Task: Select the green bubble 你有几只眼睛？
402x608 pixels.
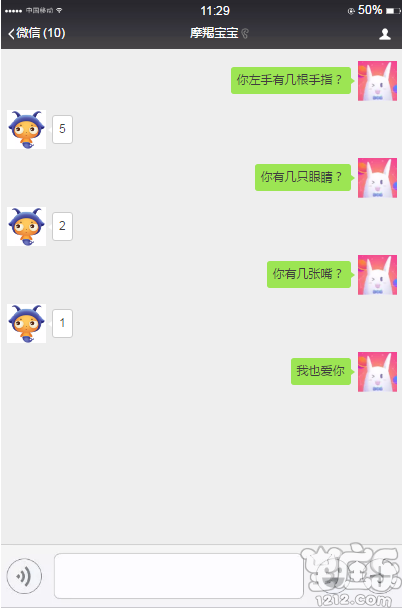Action: point(304,177)
